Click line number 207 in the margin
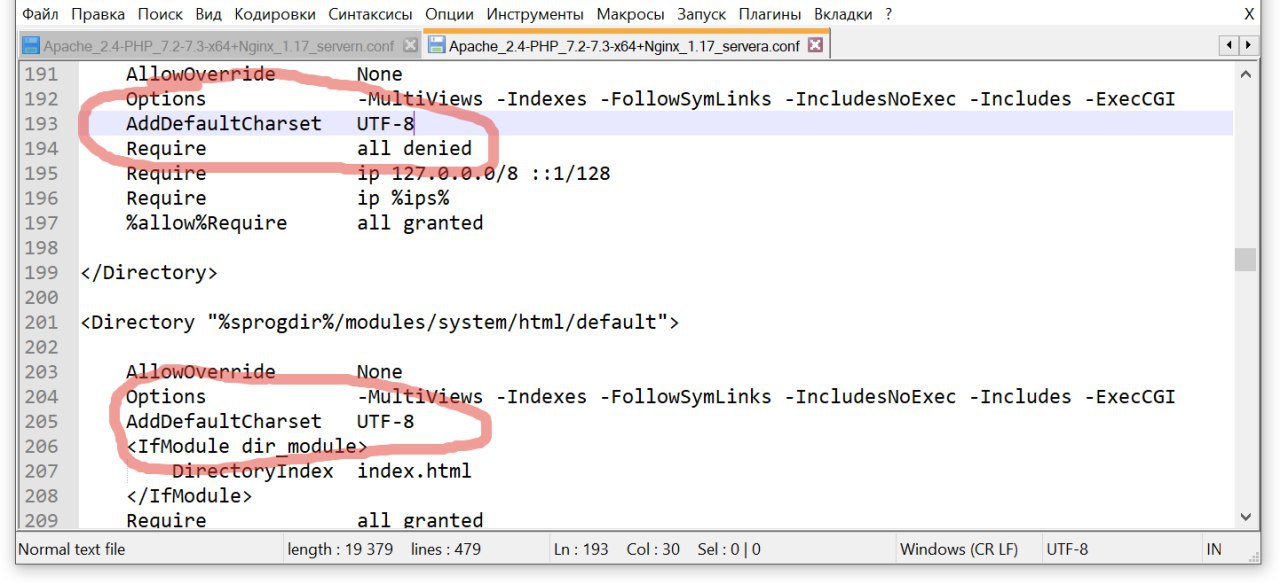1280x584 pixels. 41,471
